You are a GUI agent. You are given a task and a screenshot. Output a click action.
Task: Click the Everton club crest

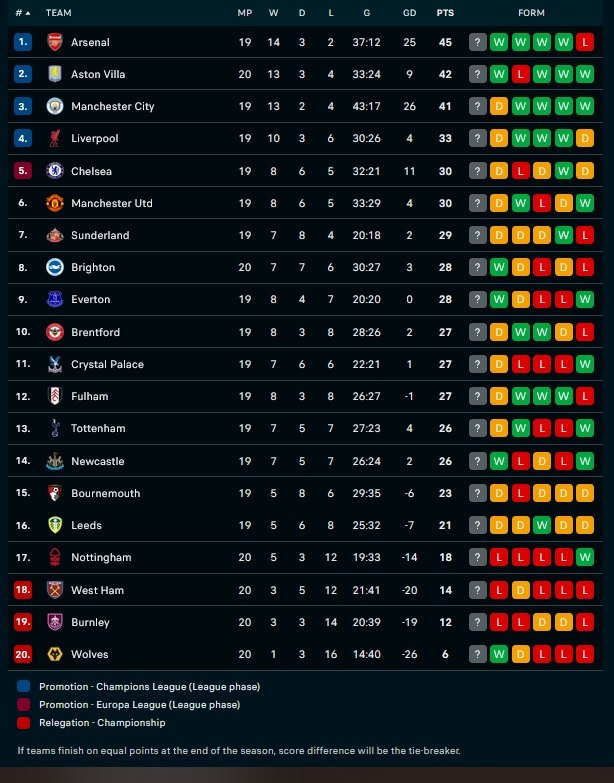[x=55, y=299]
